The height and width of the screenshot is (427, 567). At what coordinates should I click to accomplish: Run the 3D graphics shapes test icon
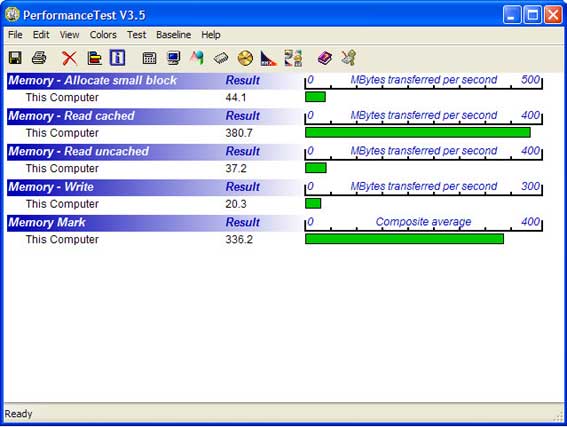tap(197, 58)
